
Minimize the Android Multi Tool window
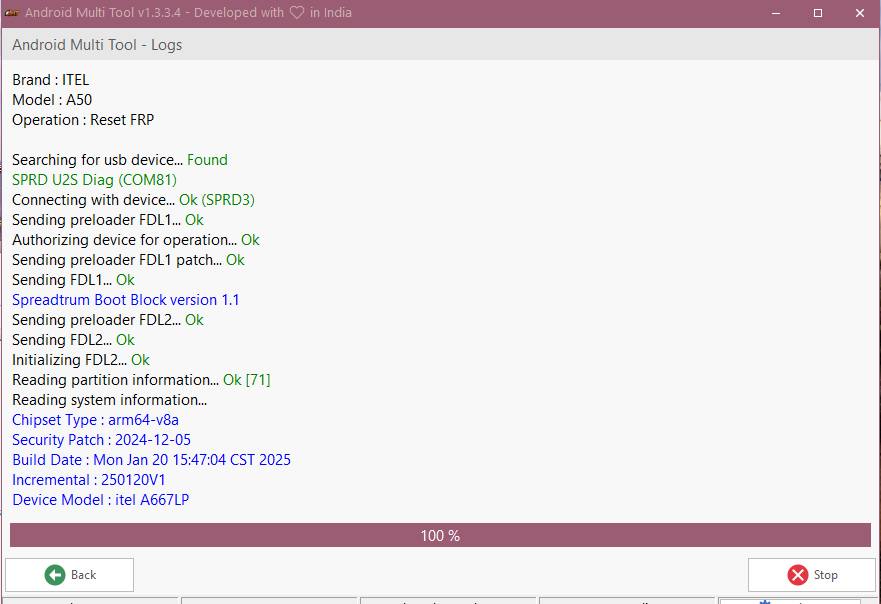coord(776,13)
